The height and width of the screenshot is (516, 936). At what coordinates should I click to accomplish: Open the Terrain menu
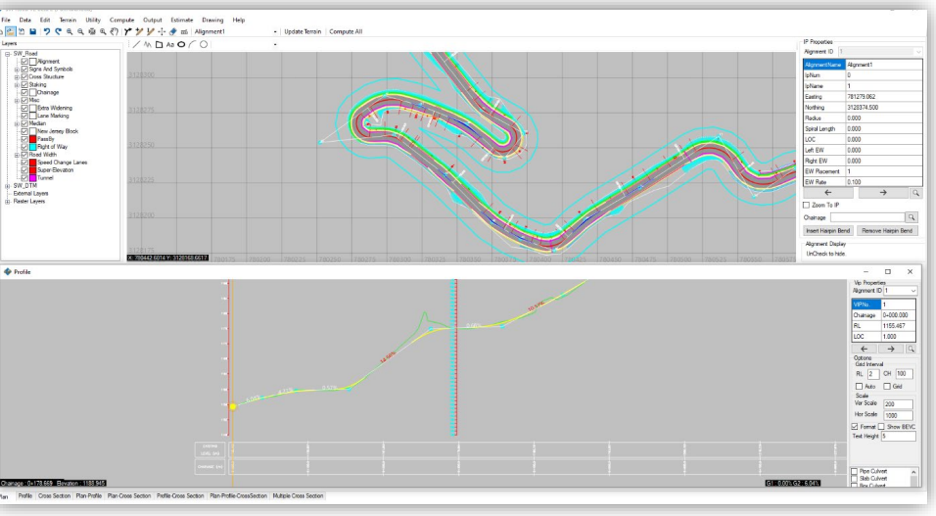tap(68, 20)
